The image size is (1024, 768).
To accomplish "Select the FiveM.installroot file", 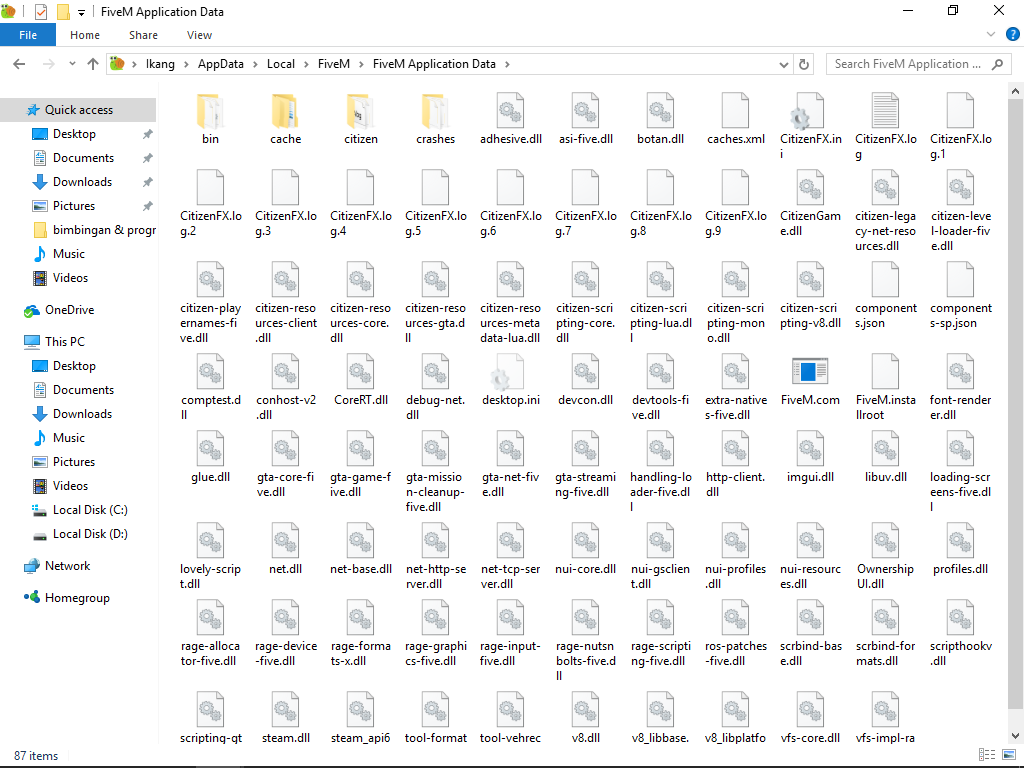I will [x=886, y=387].
